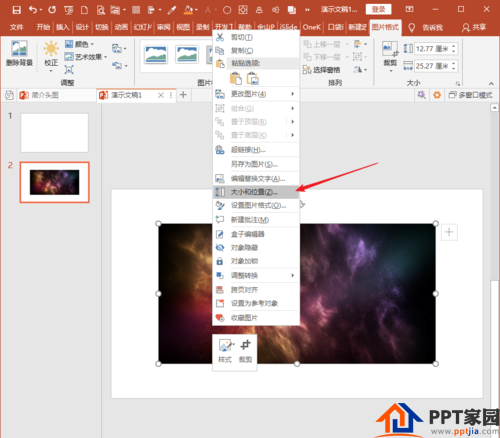Click the Save icon in quick access toolbar

[16, 10]
